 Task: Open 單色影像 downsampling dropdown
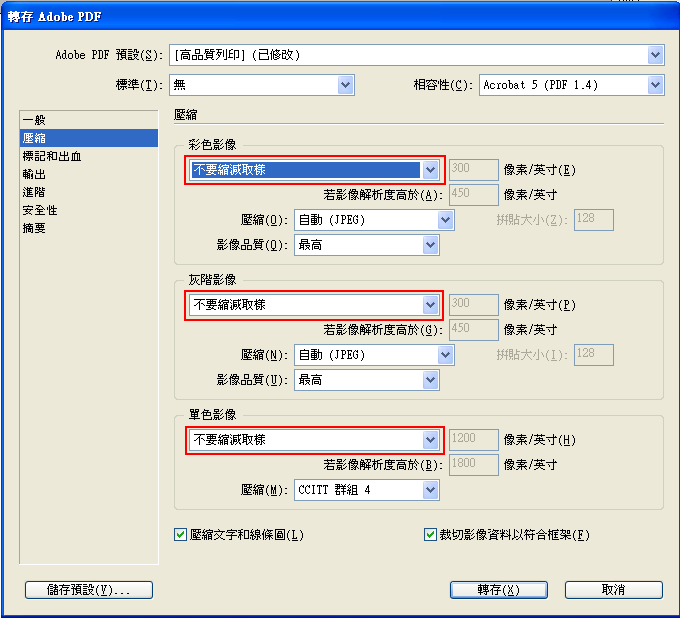(314, 440)
